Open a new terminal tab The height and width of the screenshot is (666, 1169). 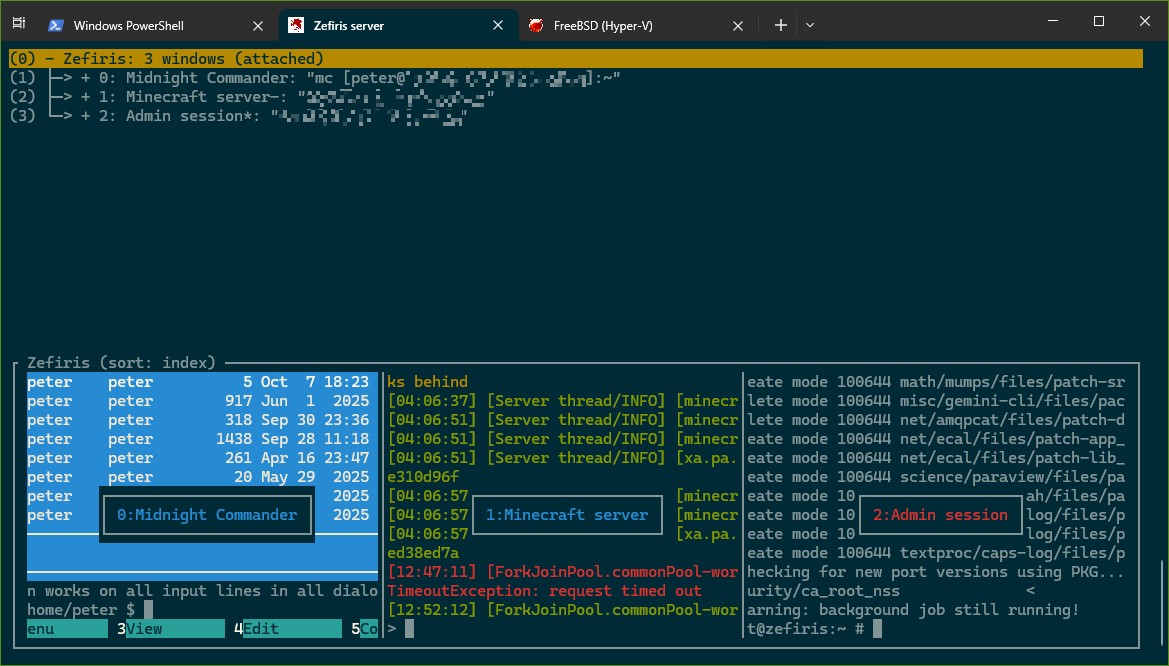[x=781, y=25]
